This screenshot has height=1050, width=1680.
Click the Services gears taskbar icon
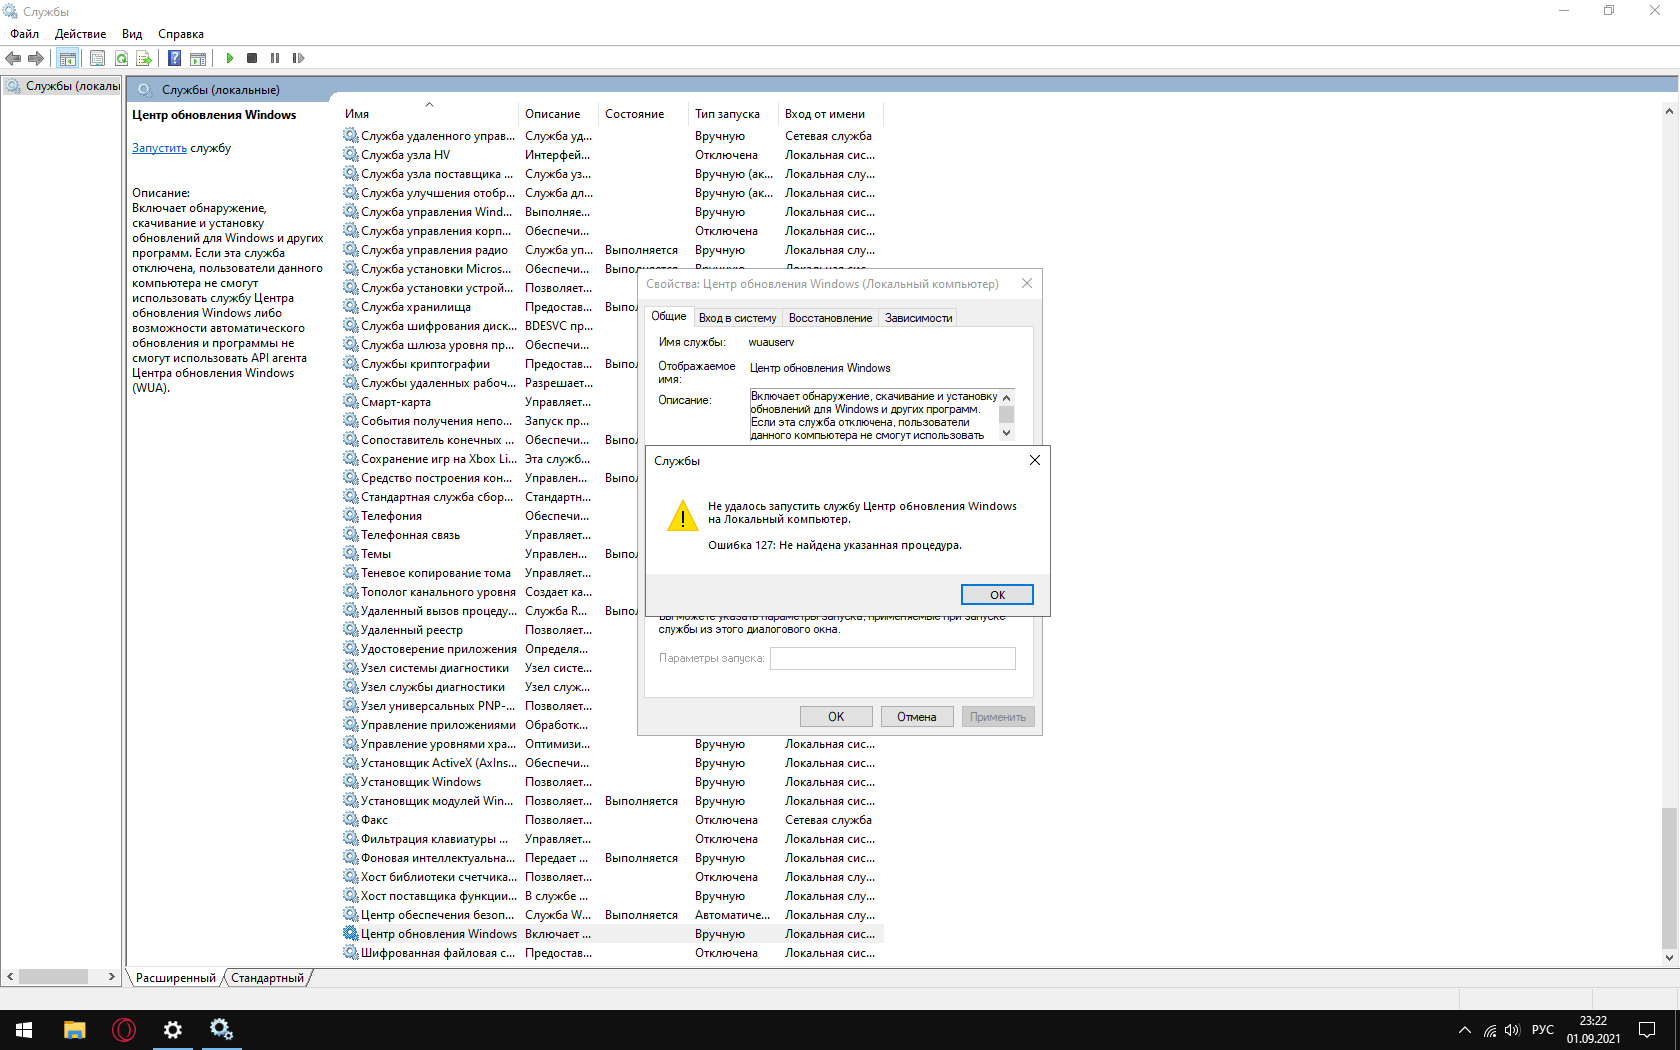221,1030
